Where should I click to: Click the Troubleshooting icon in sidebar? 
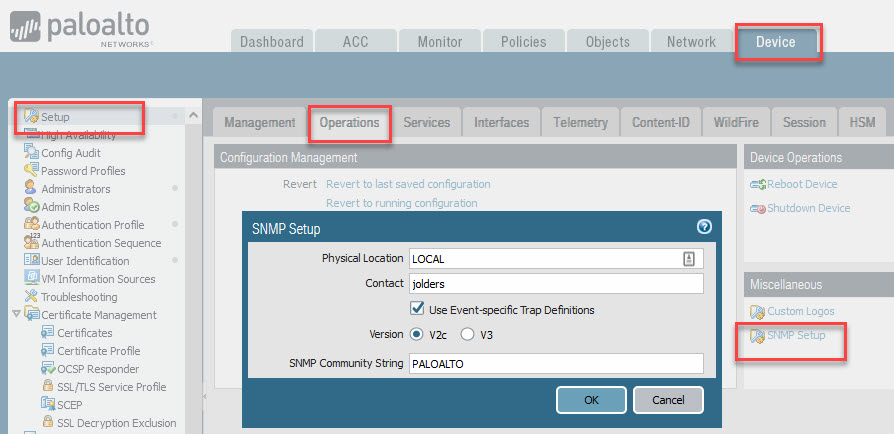point(32,297)
